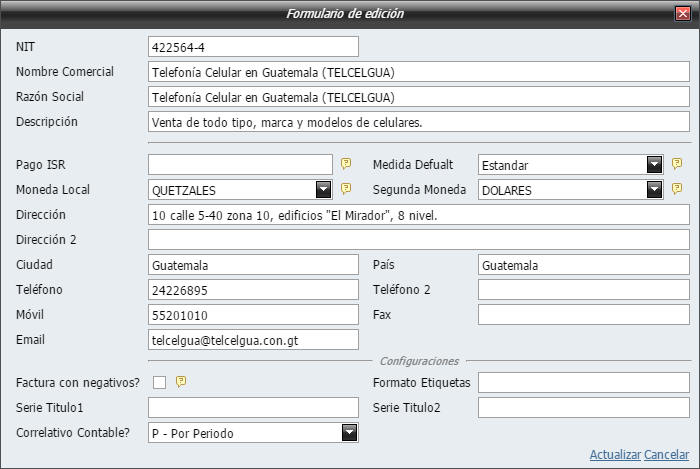Focus the Teléfono field with 24226895
This screenshot has width=700, height=469.
[x=253, y=290]
